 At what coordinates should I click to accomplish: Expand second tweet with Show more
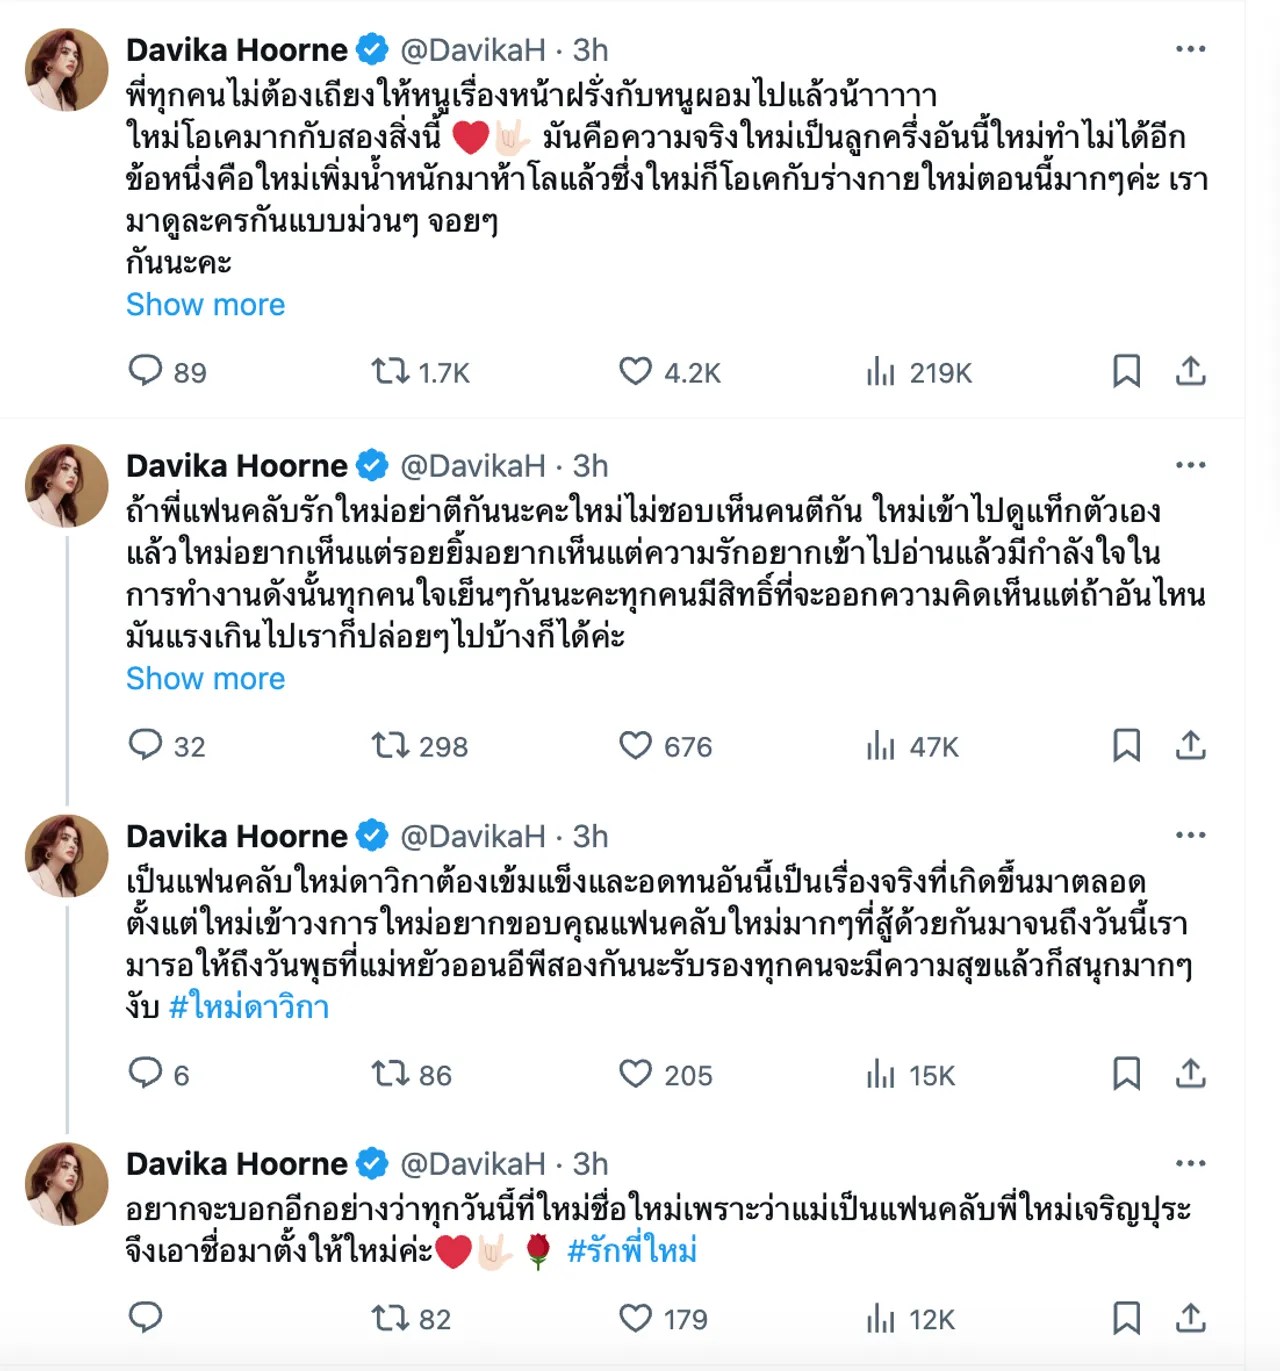(x=205, y=679)
